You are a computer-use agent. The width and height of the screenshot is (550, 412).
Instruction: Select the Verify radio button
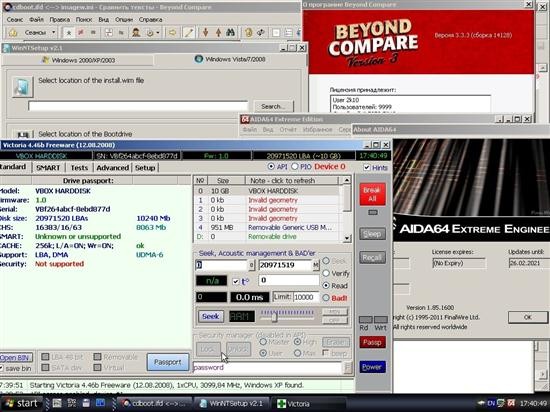pos(326,273)
